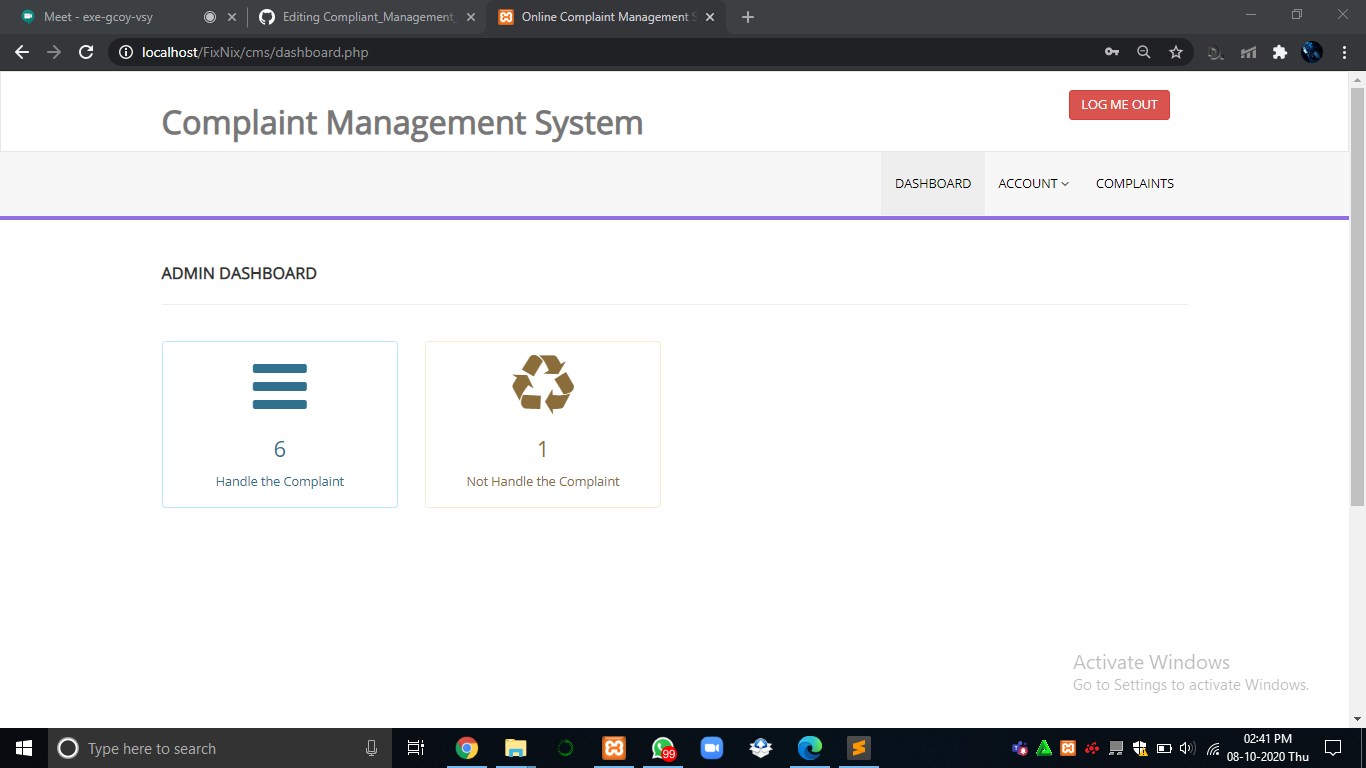Open the Chrome extensions puzzle icon
The height and width of the screenshot is (768, 1366).
click(x=1280, y=52)
